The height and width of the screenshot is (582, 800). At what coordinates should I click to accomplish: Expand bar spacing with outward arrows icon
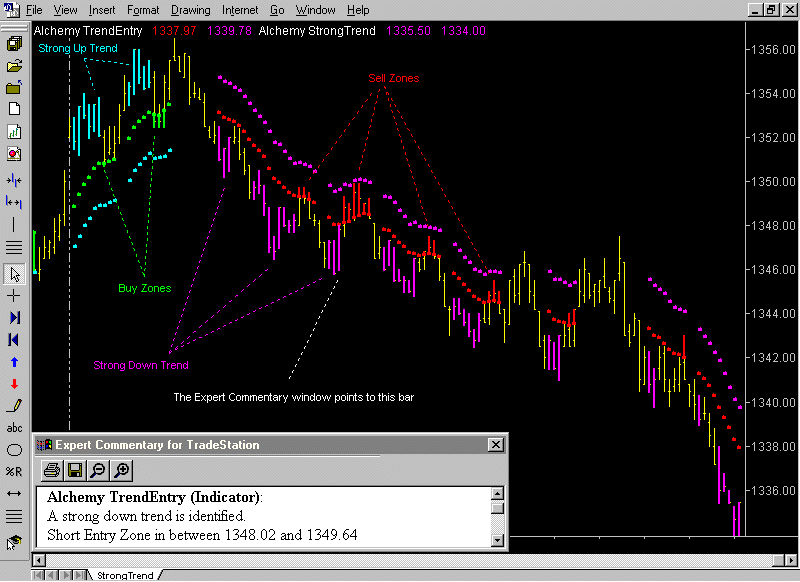pos(14,203)
